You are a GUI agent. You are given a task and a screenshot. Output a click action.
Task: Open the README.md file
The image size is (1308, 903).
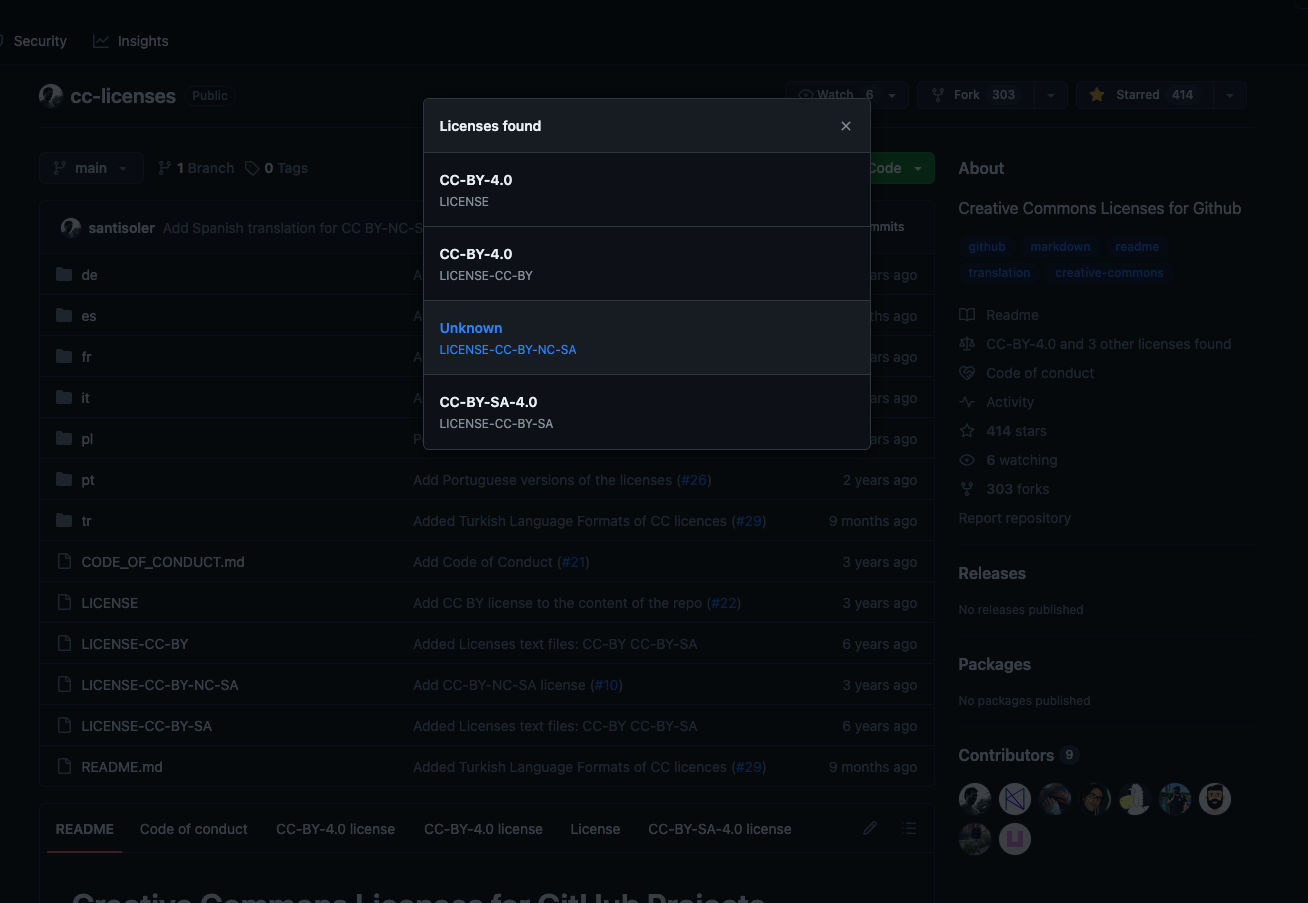click(x=122, y=767)
